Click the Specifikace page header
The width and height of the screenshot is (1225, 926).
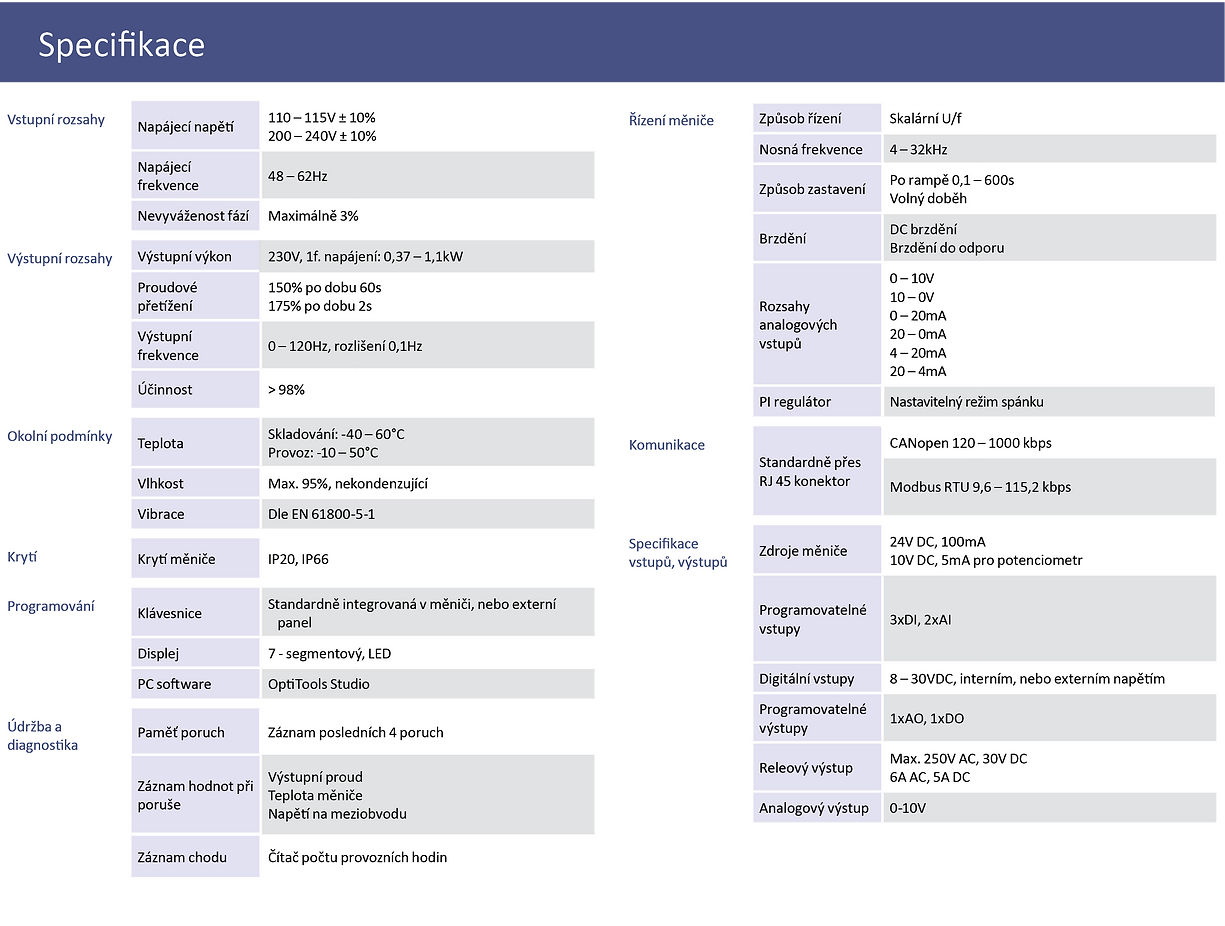[120, 44]
